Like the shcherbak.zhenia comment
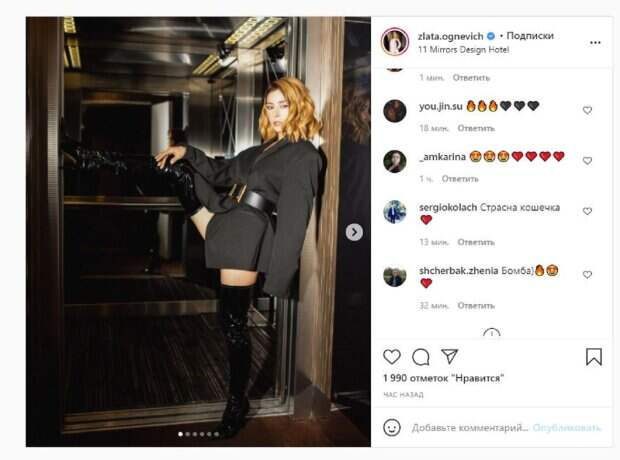This screenshot has height=460, width=620. [x=587, y=274]
